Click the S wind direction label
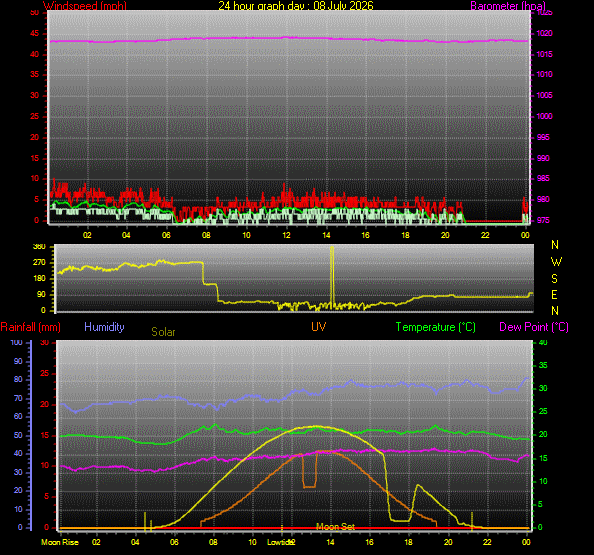Image resolution: width=594 pixels, height=555 pixels. 554,279
